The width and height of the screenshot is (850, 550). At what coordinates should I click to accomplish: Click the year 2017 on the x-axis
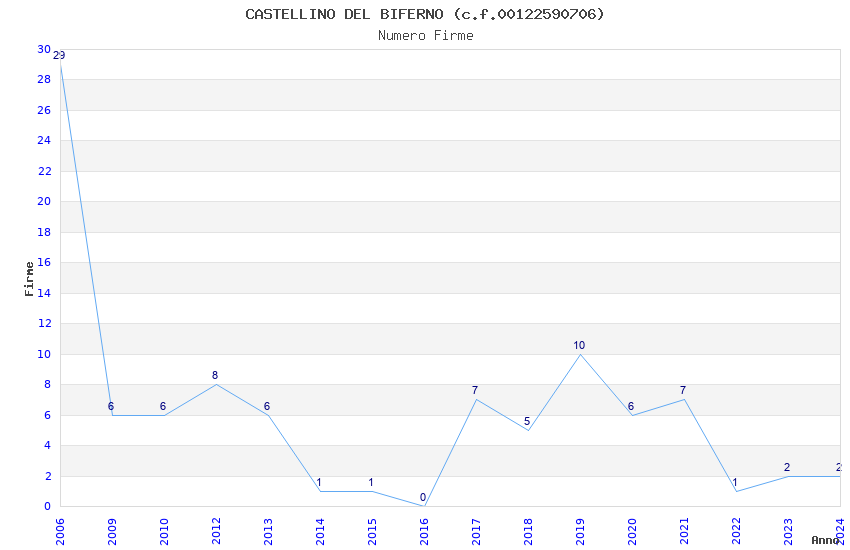click(x=476, y=531)
